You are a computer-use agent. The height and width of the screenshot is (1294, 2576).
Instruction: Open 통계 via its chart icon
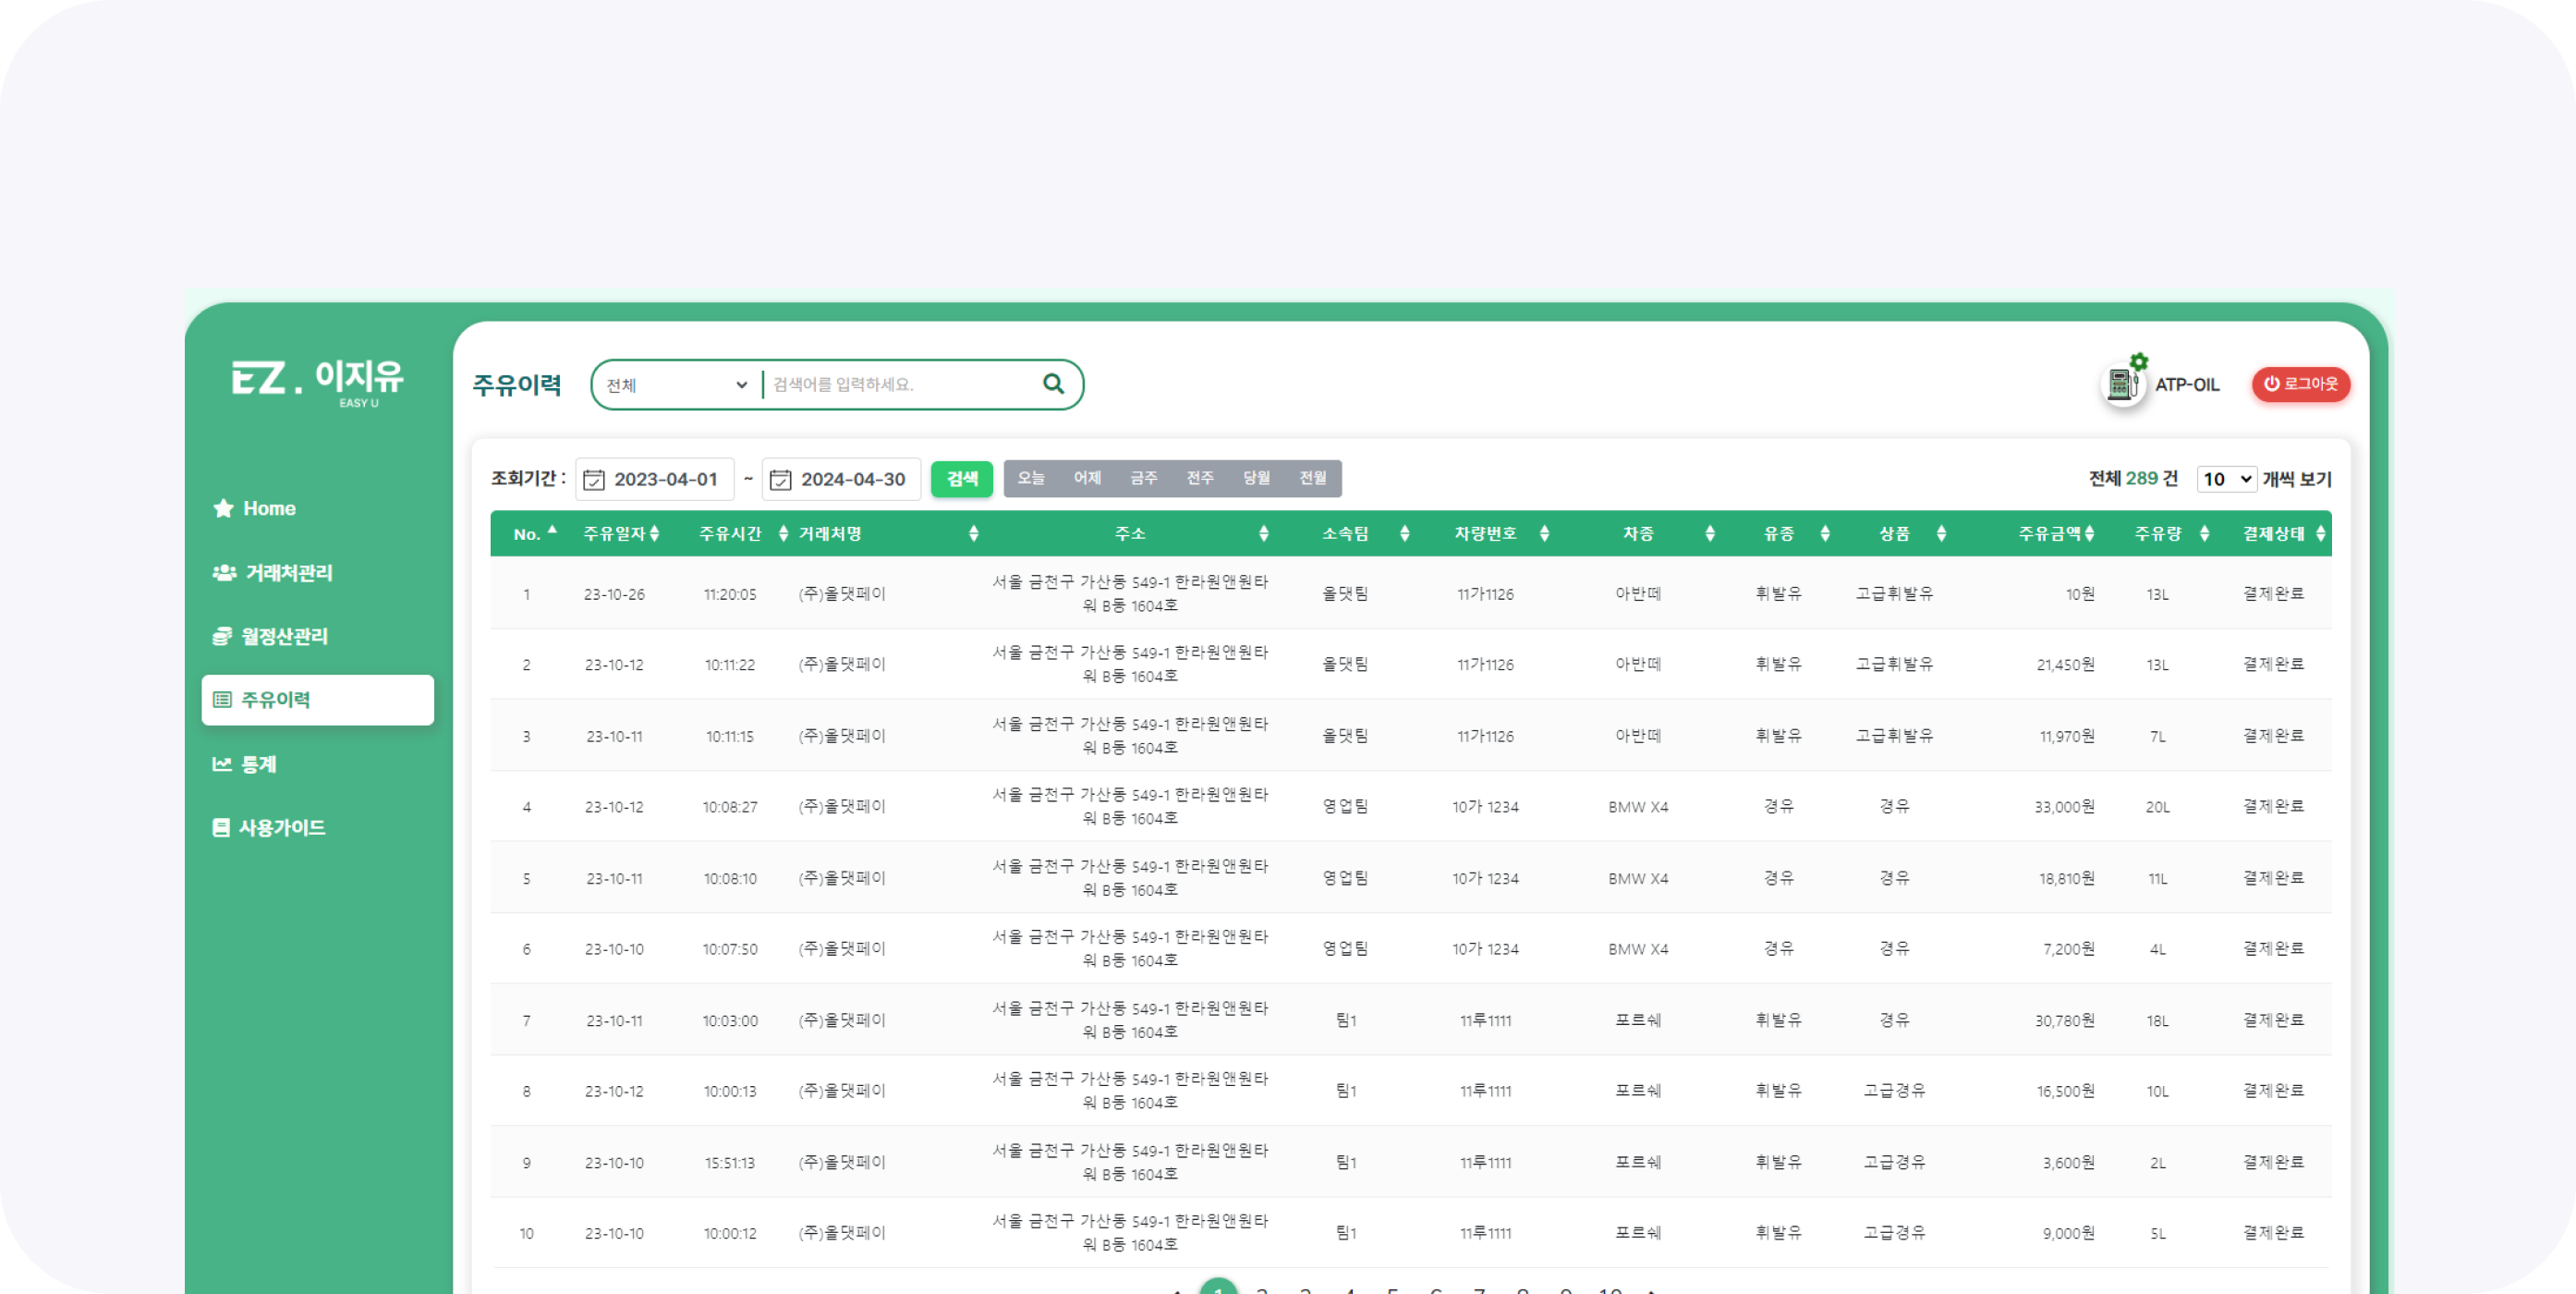coord(222,764)
